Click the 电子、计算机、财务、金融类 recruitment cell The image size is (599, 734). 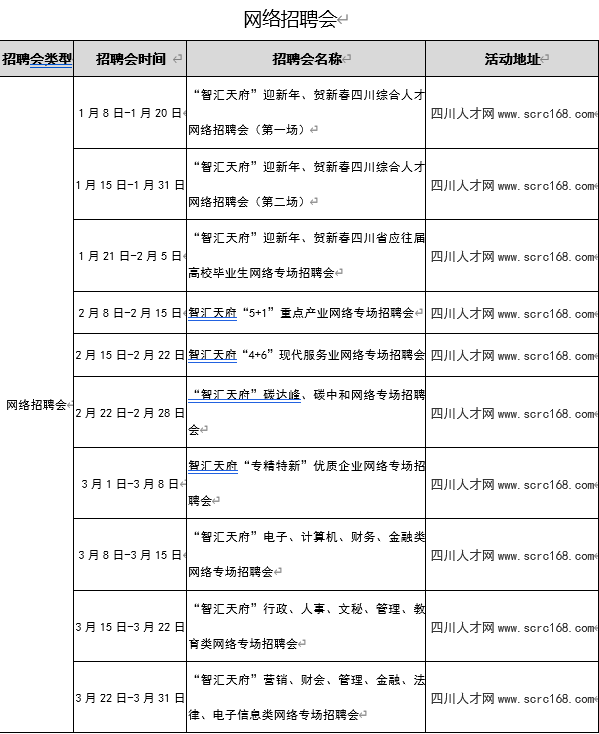tap(306, 555)
